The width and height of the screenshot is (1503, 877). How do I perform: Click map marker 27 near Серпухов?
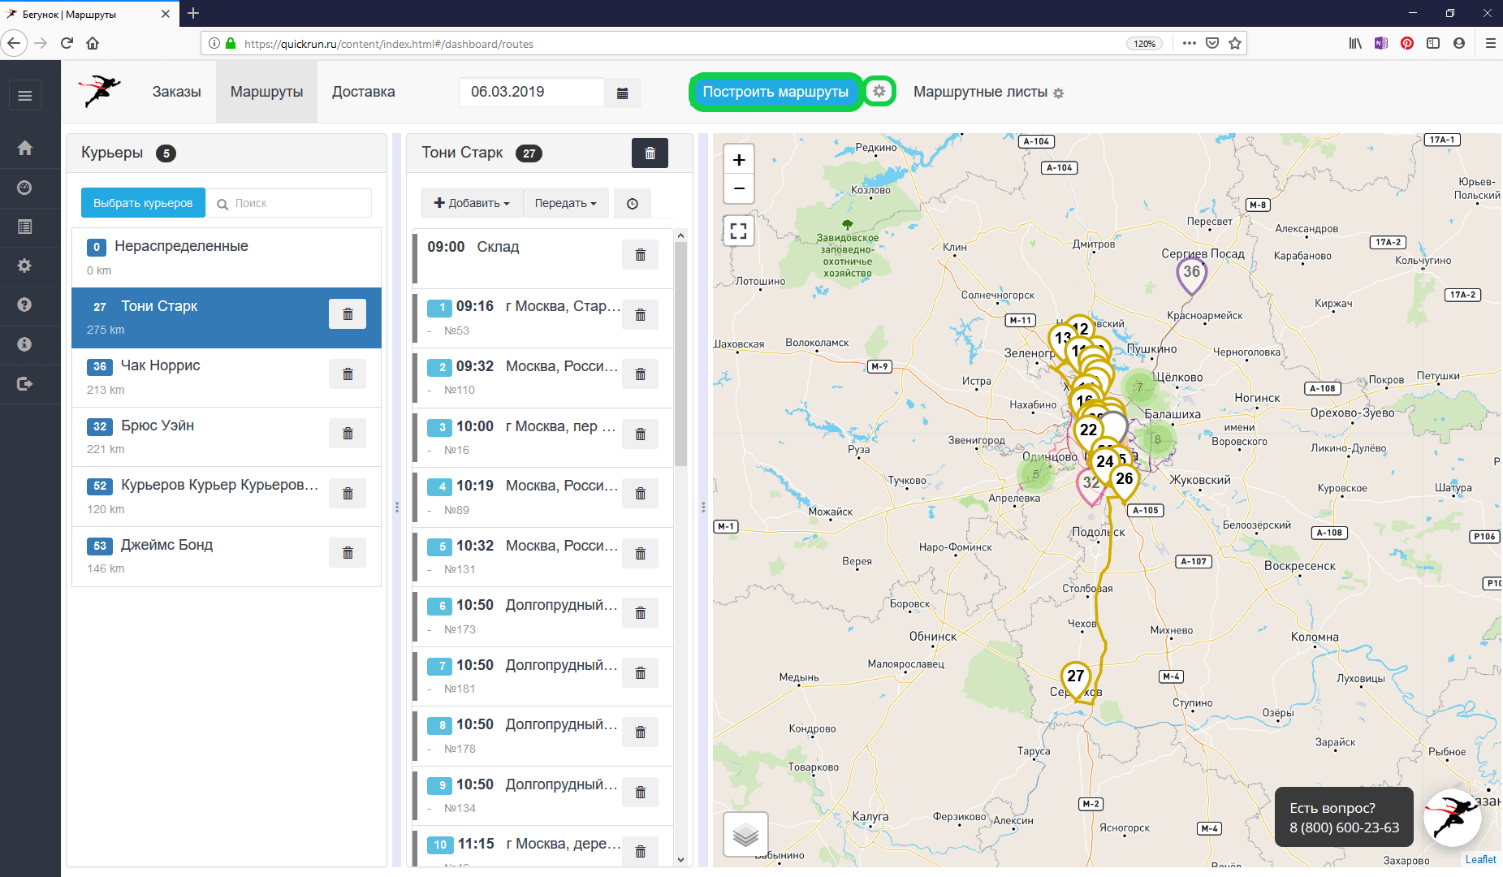(x=1076, y=678)
